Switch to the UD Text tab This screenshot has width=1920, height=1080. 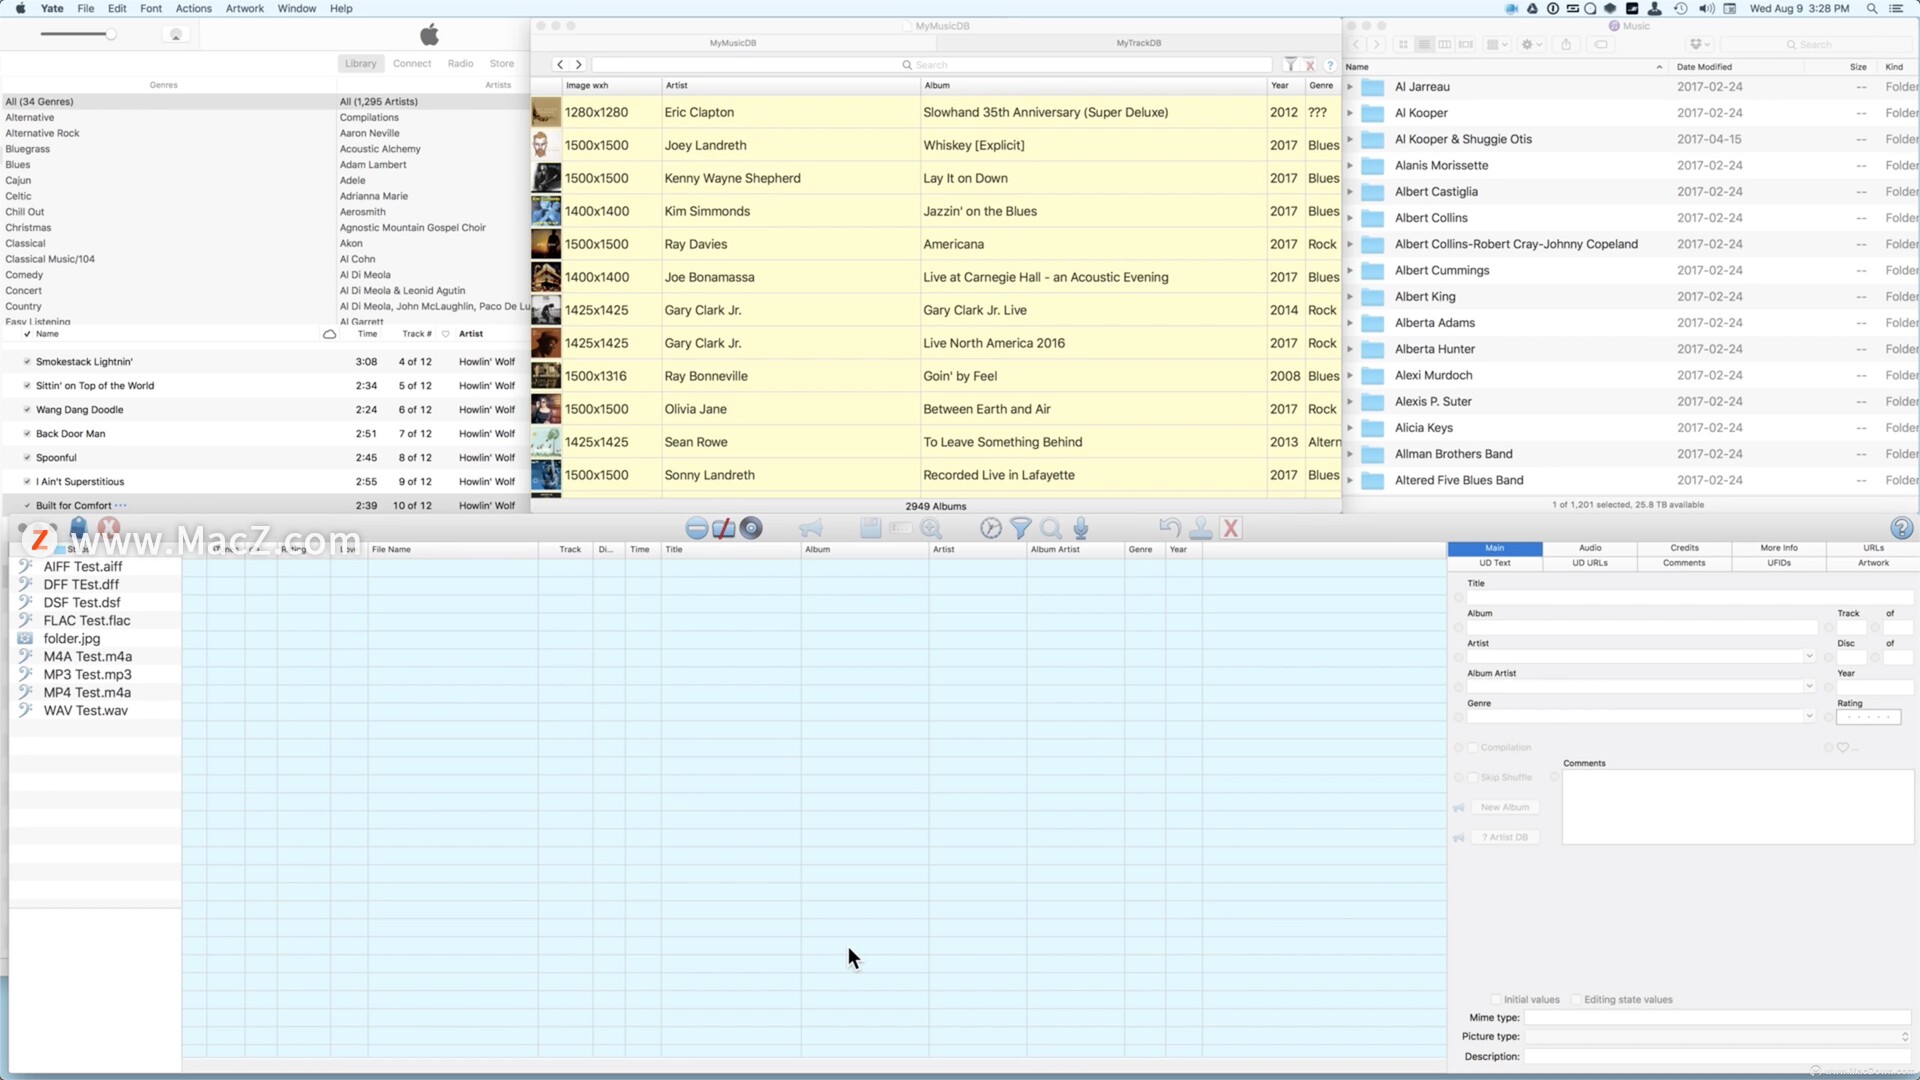(1495, 563)
